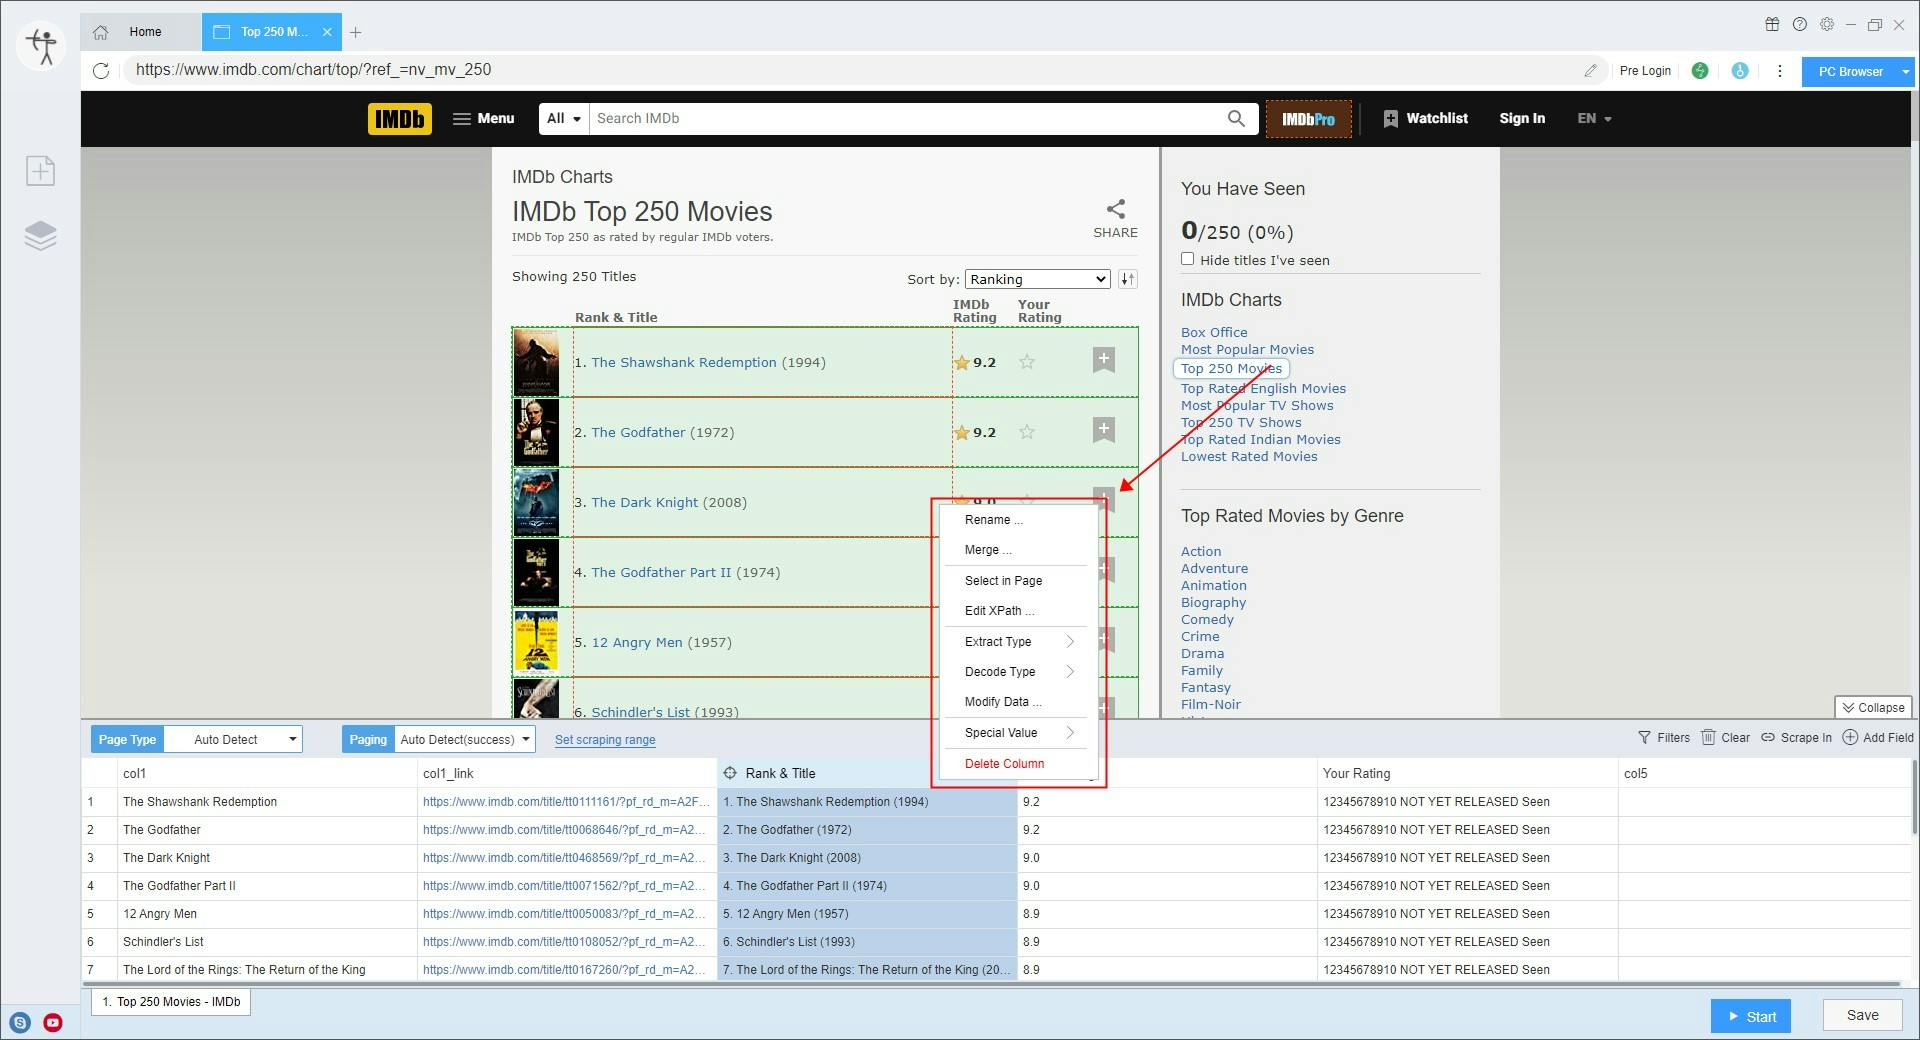Rate The Shawshank Redemption with star icon
1920x1040 pixels.
[x=1027, y=362]
